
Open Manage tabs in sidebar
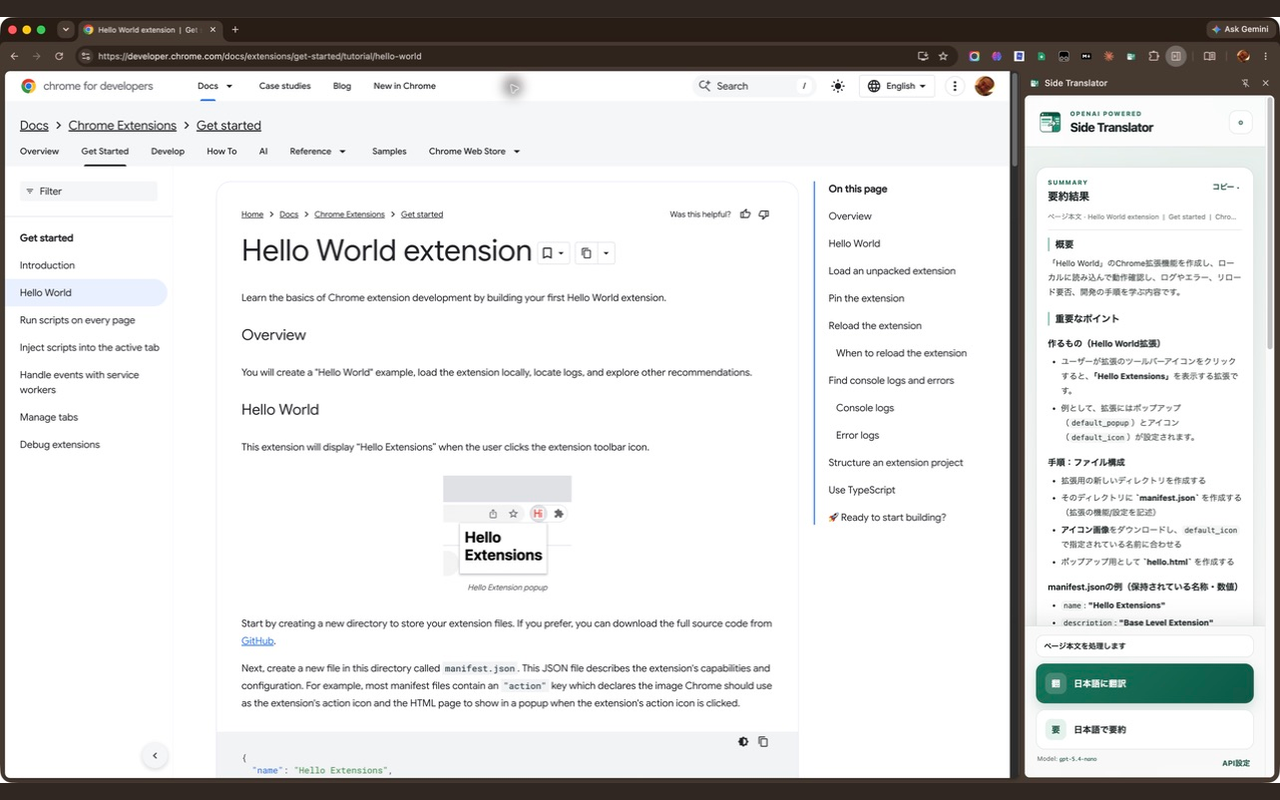(48, 417)
